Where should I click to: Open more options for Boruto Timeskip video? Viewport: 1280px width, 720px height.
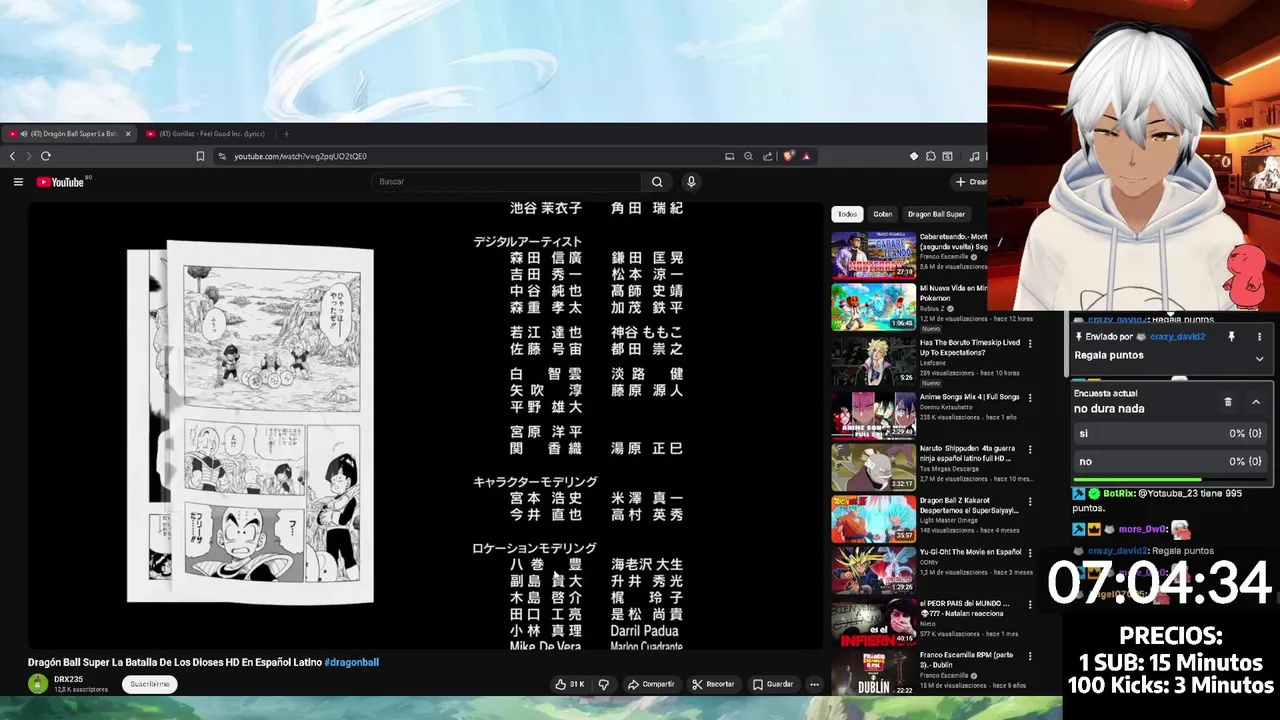pos(1030,344)
